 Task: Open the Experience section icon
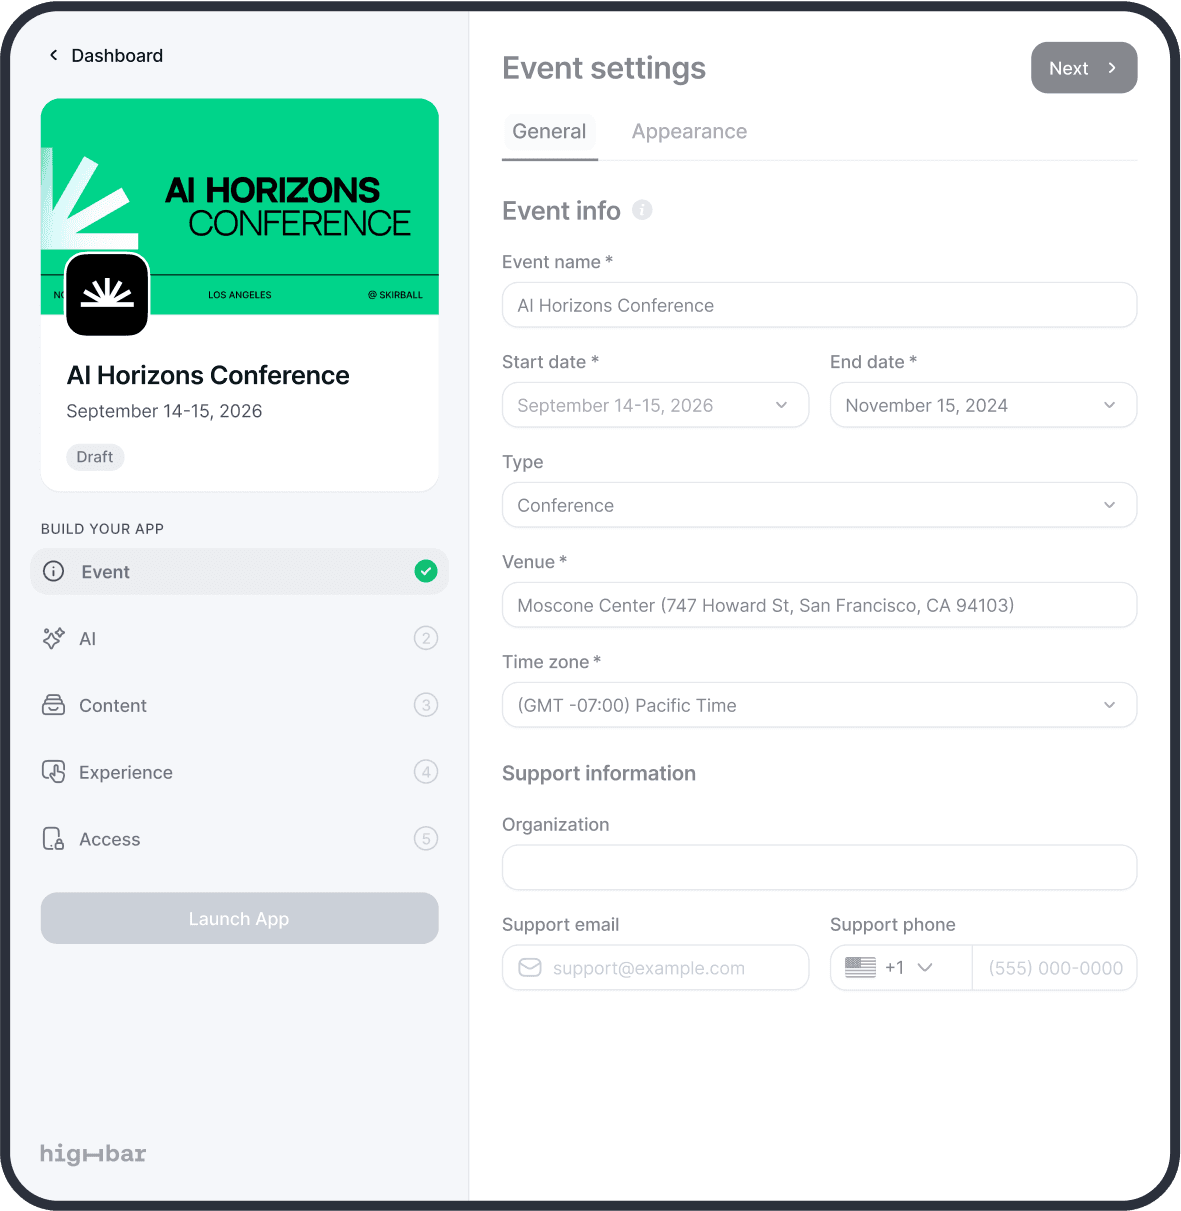(53, 771)
